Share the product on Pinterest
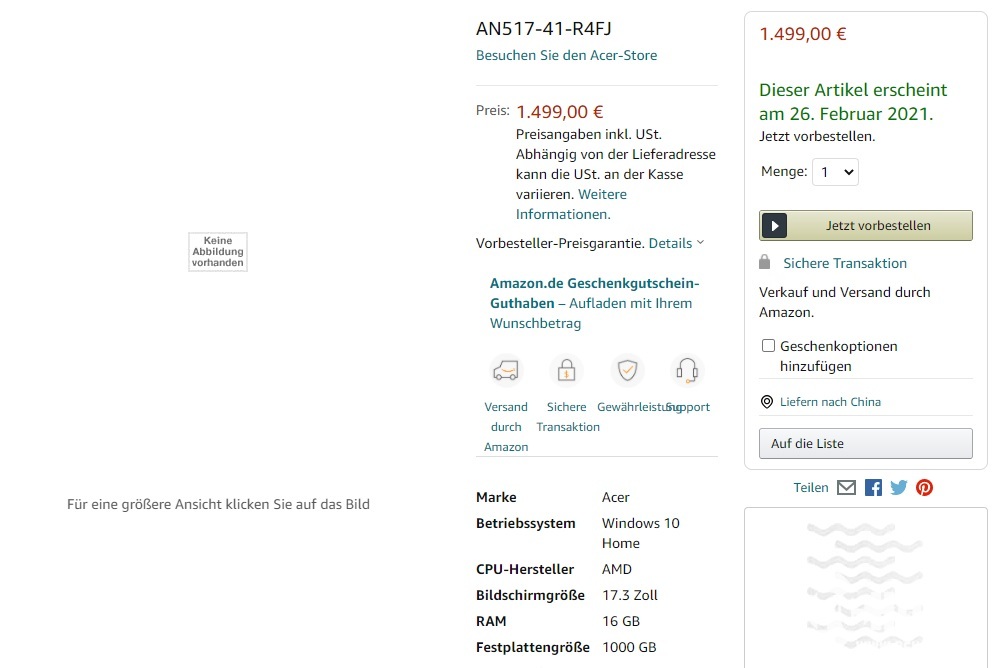Image resolution: width=992 pixels, height=668 pixels. [x=924, y=488]
